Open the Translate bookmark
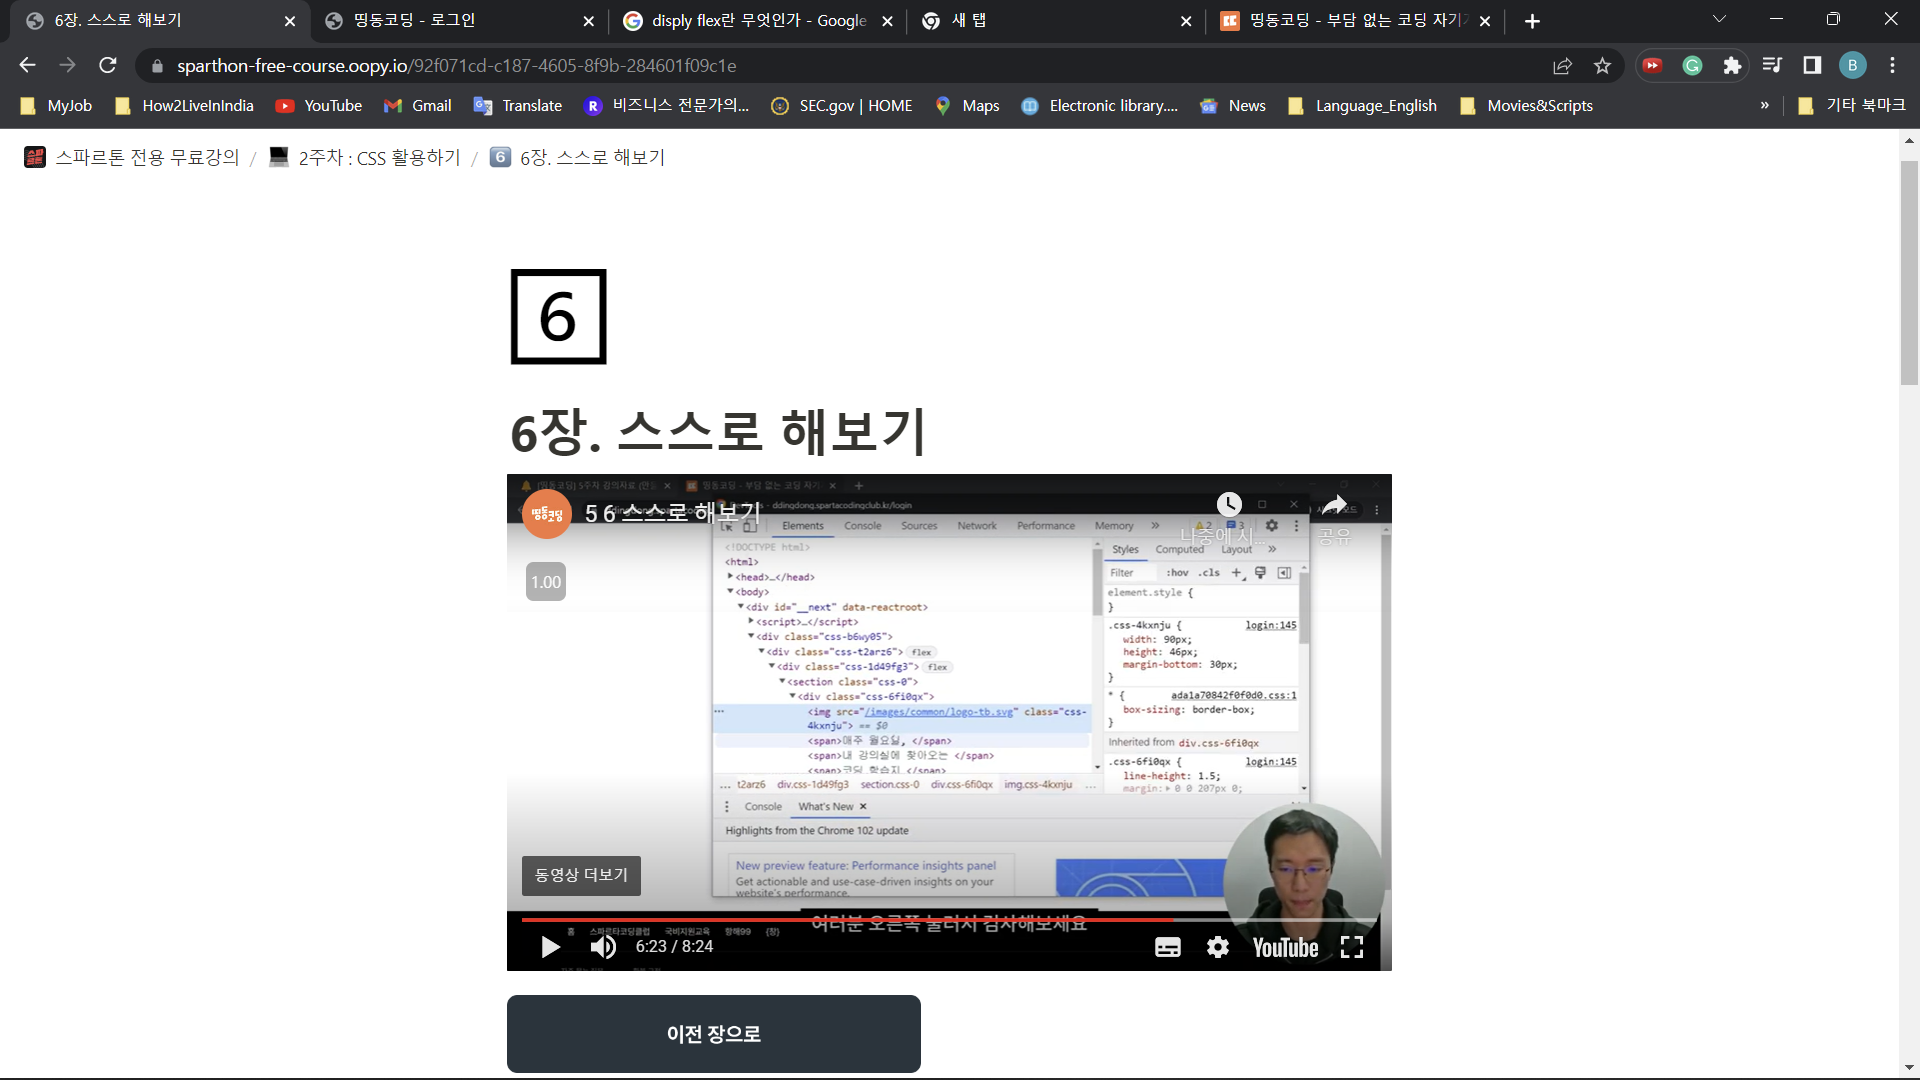The width and height of the screenshot is (1920, 1080). click(518, 105)
